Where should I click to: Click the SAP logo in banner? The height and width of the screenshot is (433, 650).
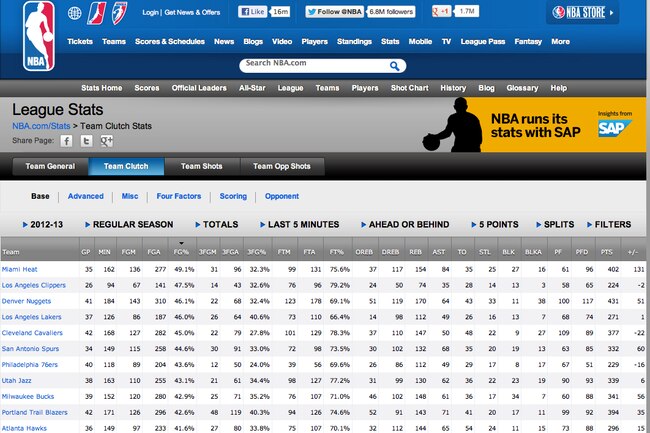coord(615,128)
